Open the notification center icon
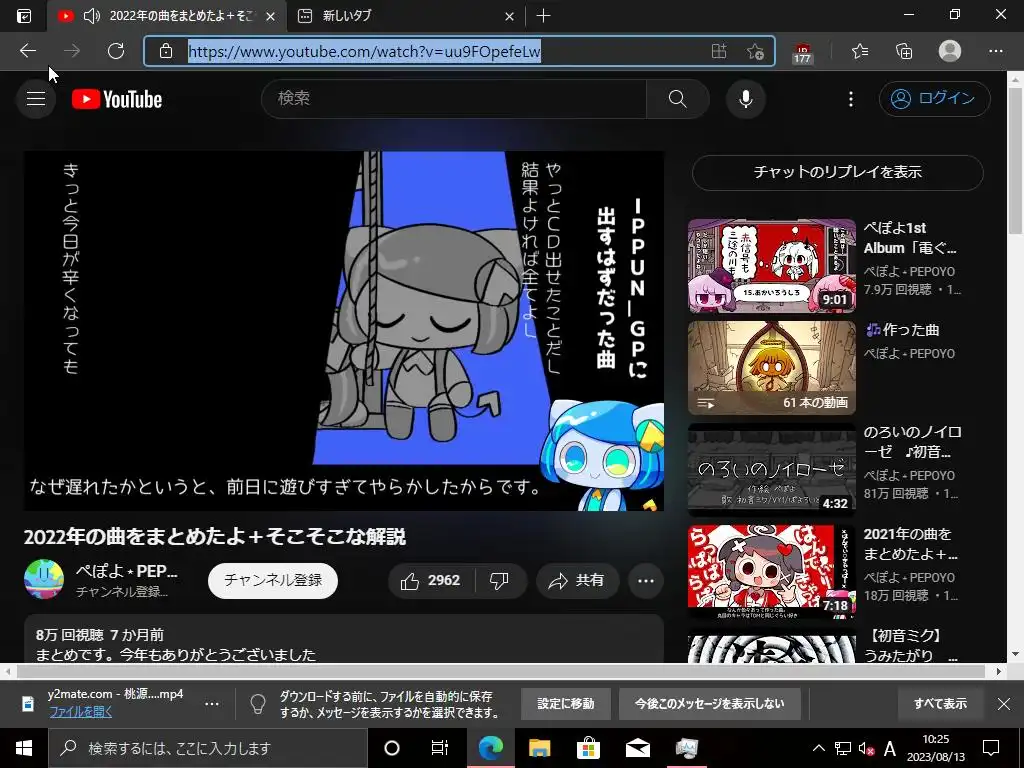 991,748
